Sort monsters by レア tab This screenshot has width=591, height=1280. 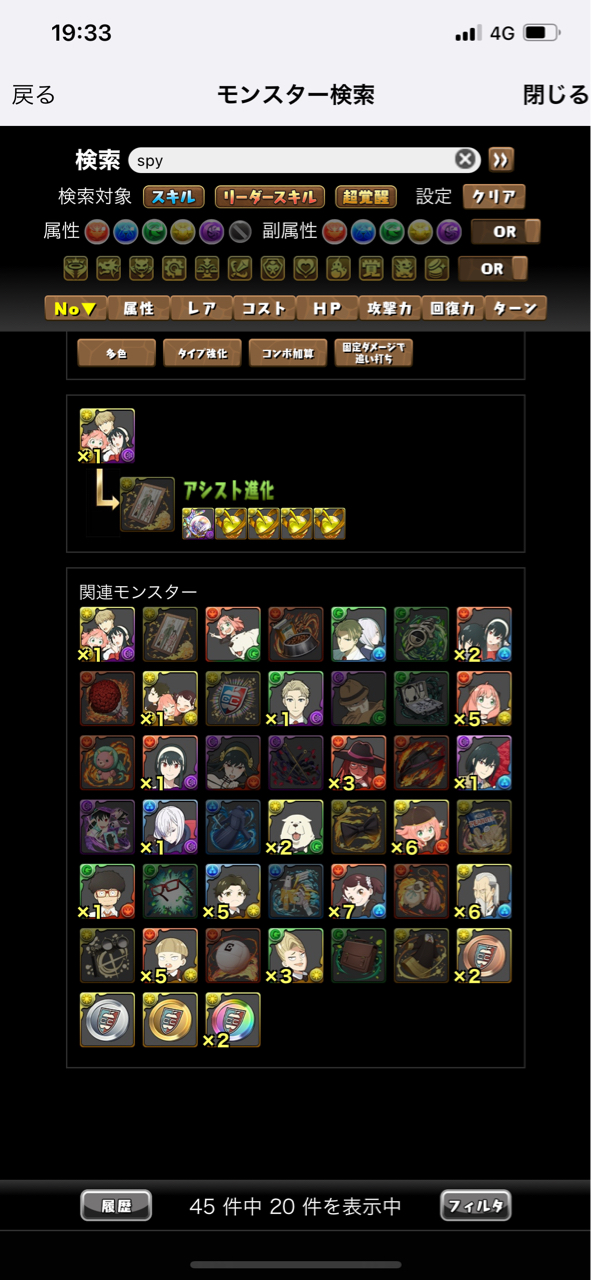point(202,308)
